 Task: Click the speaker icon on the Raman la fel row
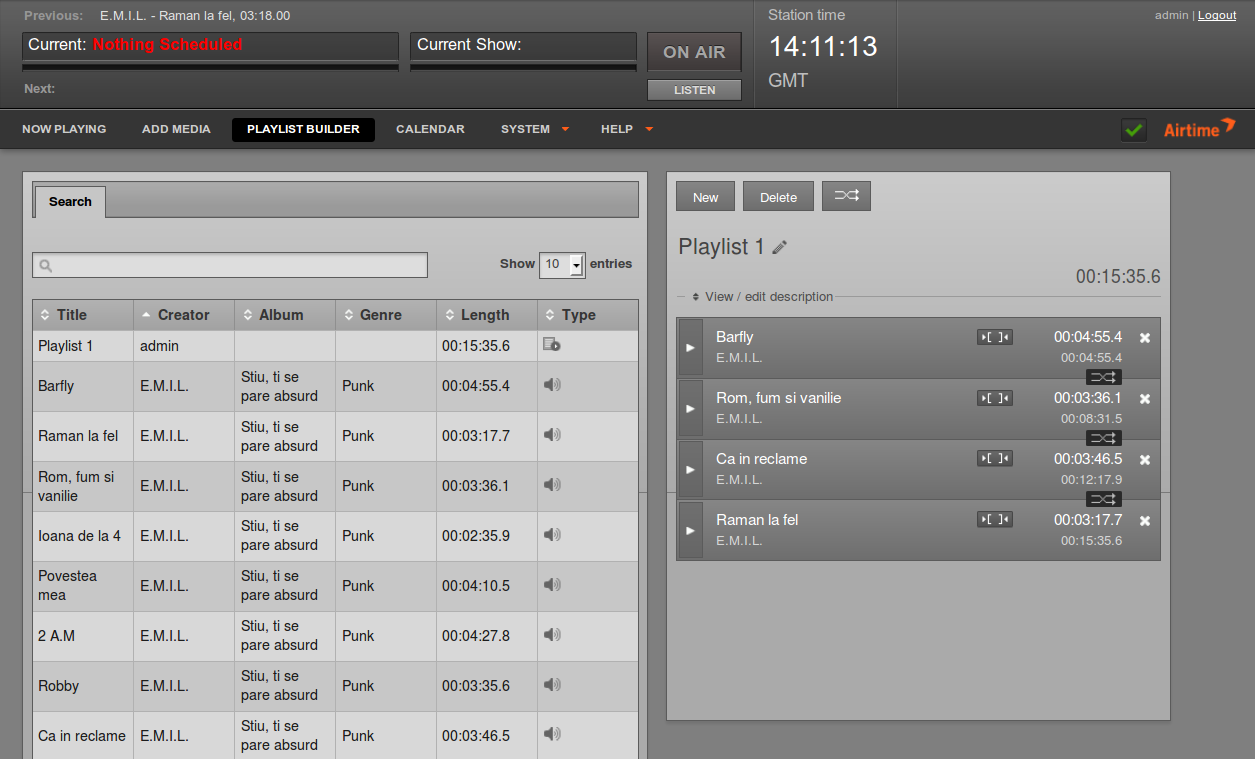[x=552, y=435]
